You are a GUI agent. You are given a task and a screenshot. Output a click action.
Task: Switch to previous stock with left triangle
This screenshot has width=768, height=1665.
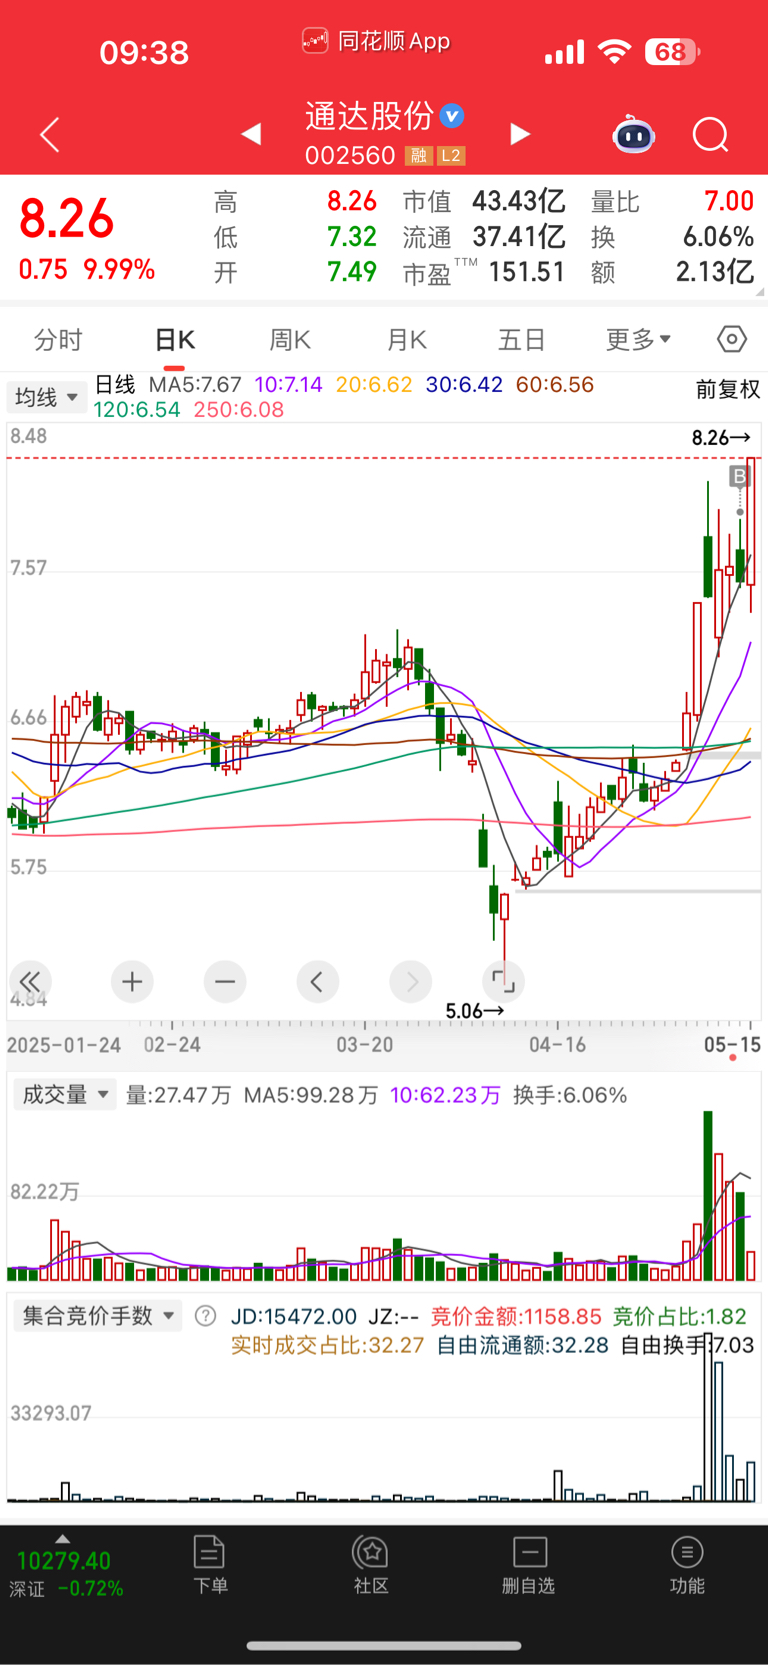[x=251, y=134]
